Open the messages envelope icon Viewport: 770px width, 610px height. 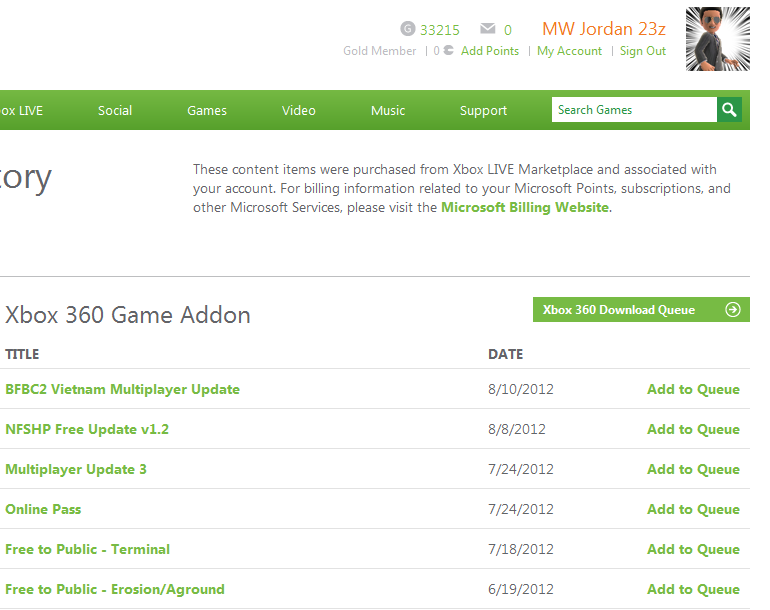488,28
